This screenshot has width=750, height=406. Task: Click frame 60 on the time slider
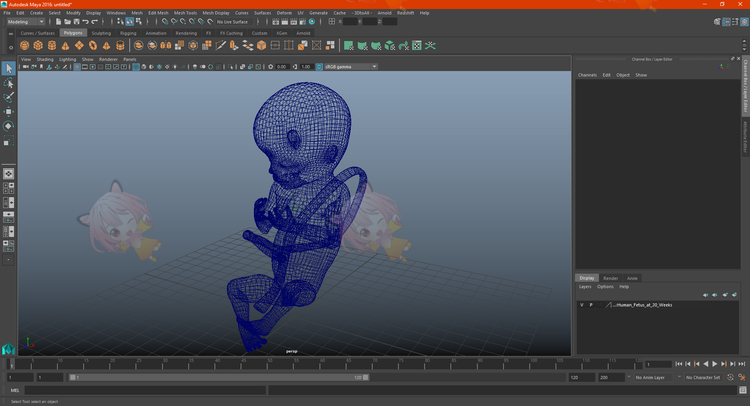point(322,364)
